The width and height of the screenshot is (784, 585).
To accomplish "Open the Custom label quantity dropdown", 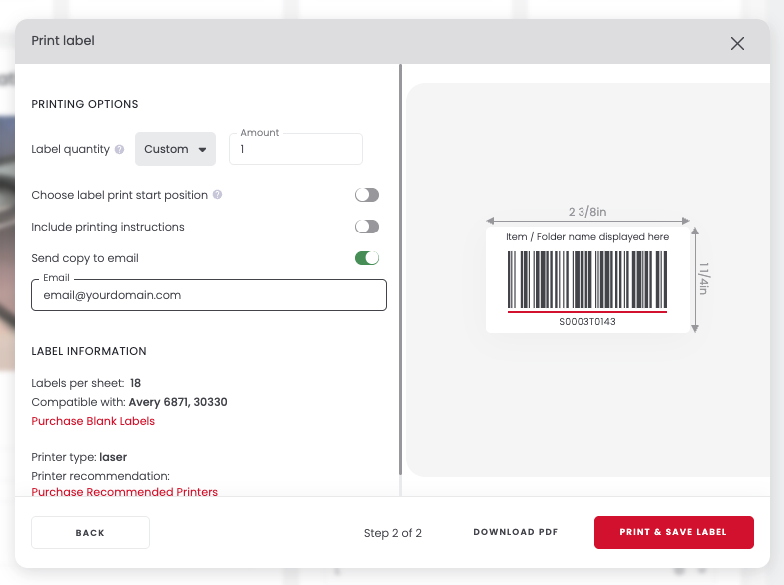I will [175, 149].
